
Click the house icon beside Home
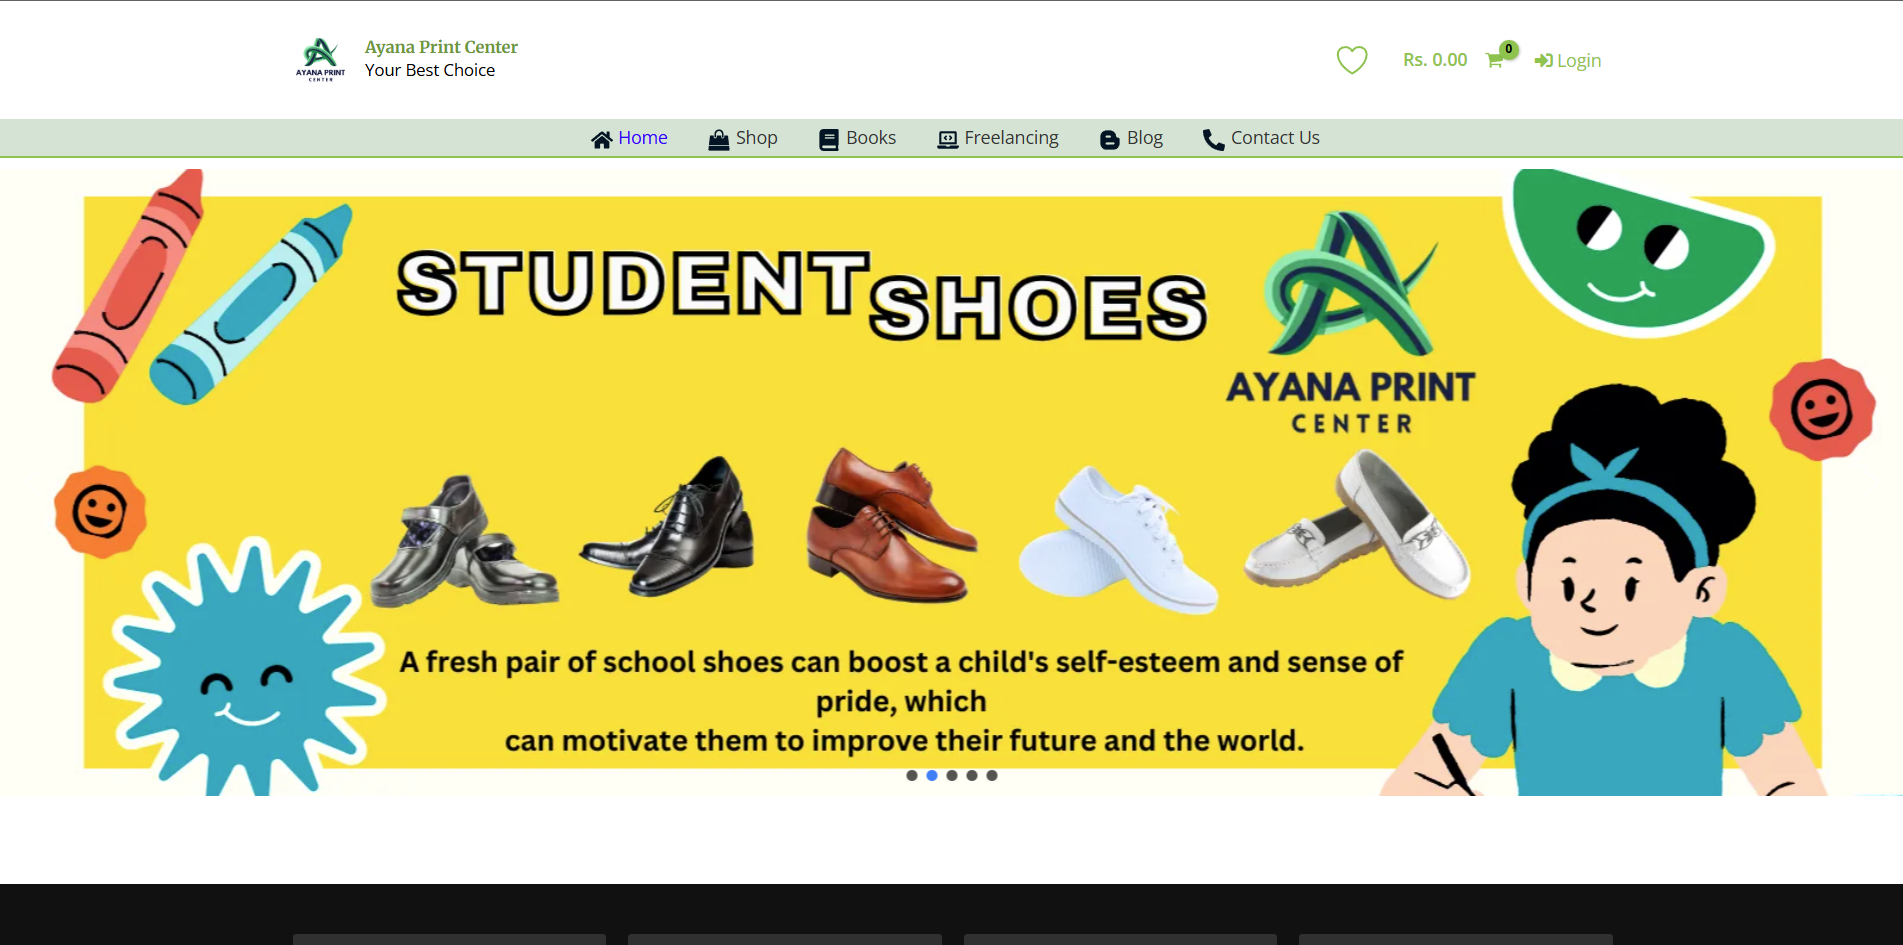601,140
